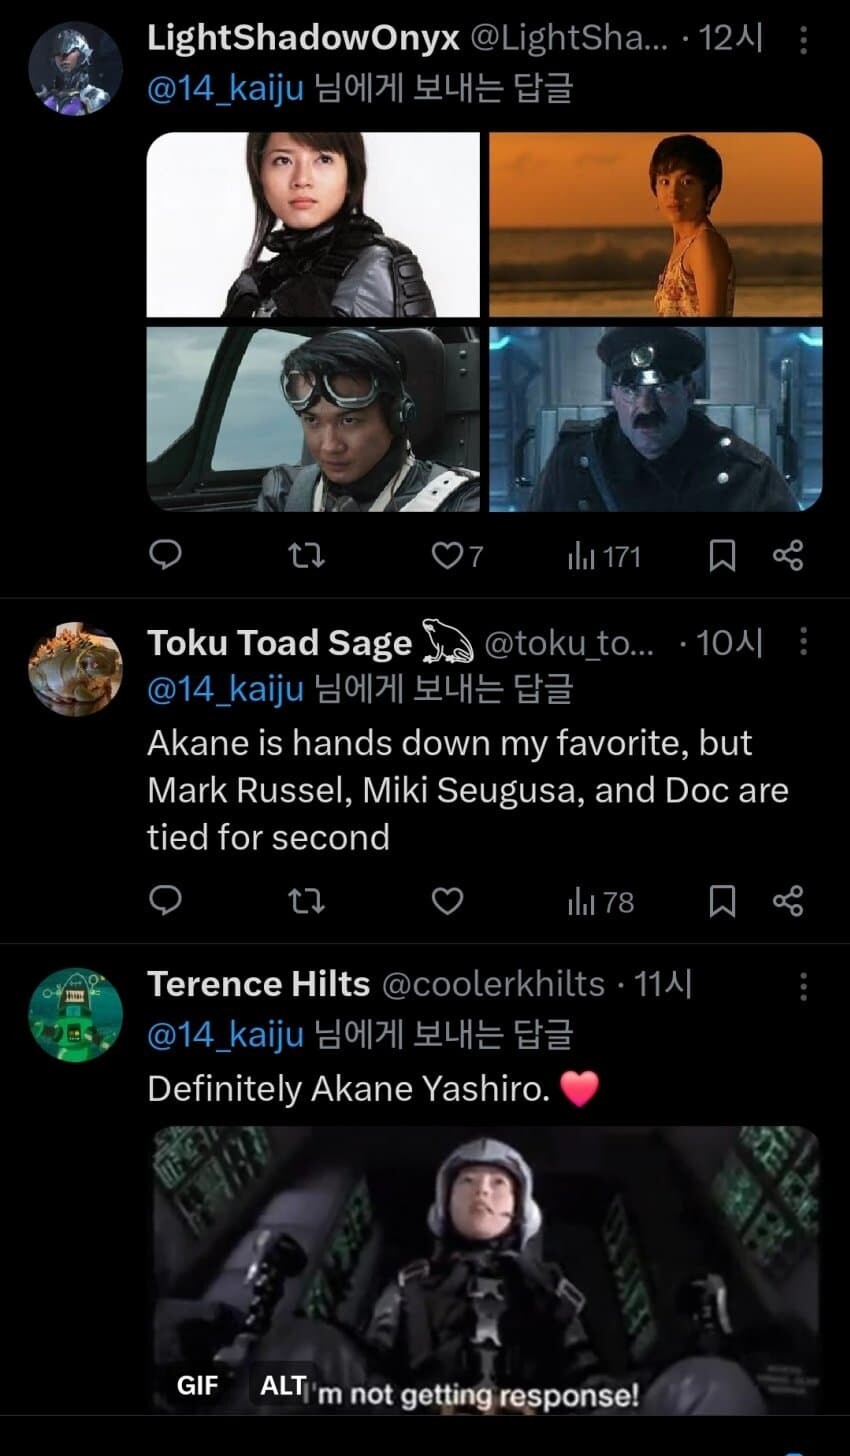Open more options for Toku Toad Sage's tweet
The image size is (850, 1456).
(x=805, y=642)
